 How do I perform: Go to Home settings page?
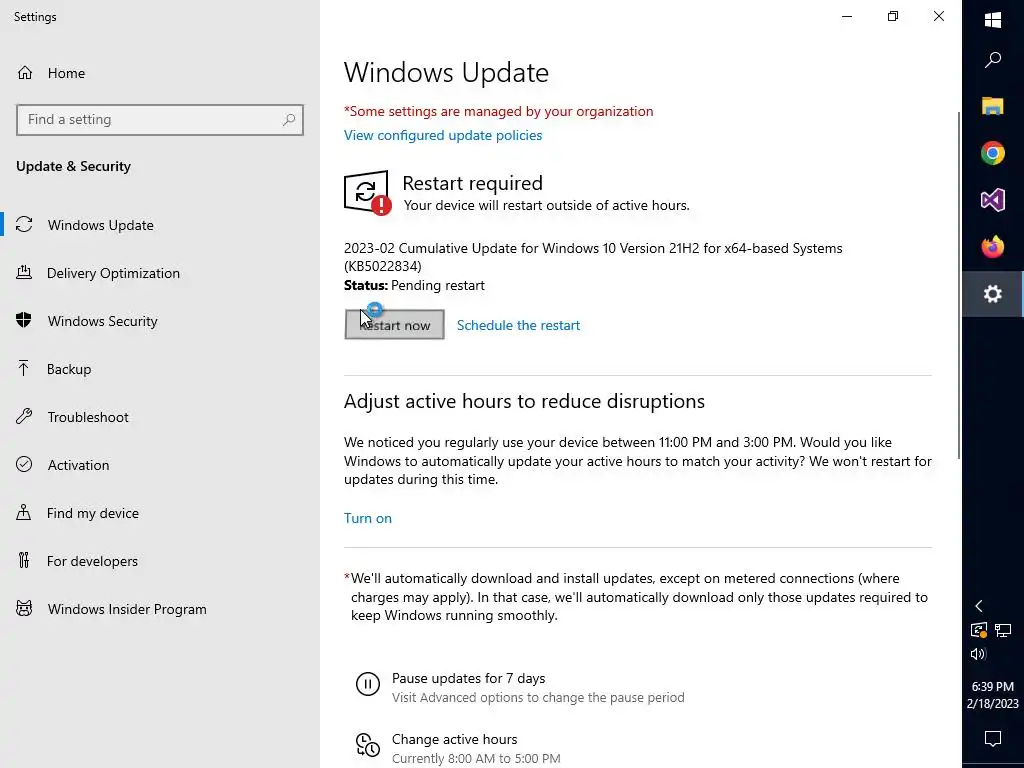click(66, 73)
